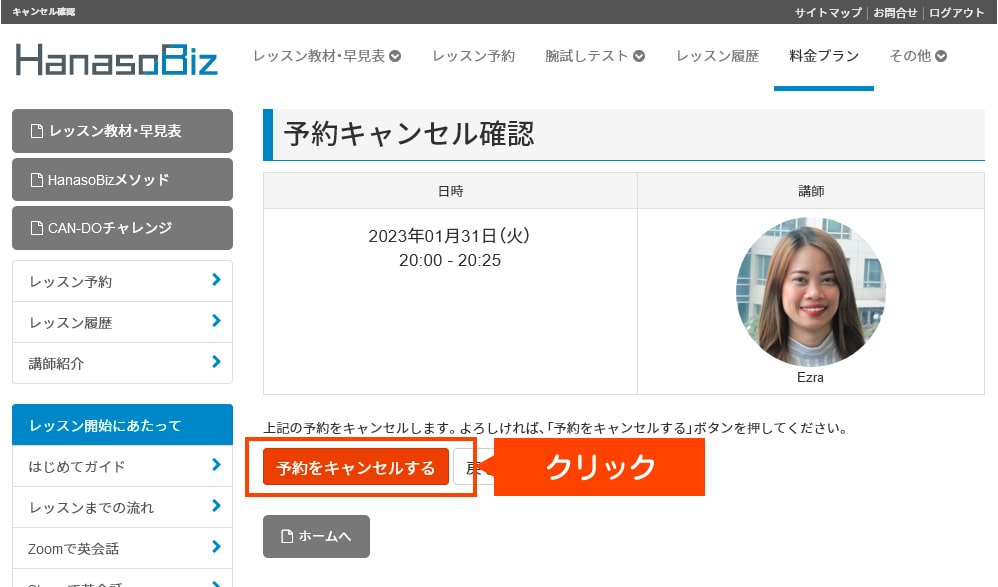
Task: Click 予約をキャンセルする button
Action: (356, 467)
